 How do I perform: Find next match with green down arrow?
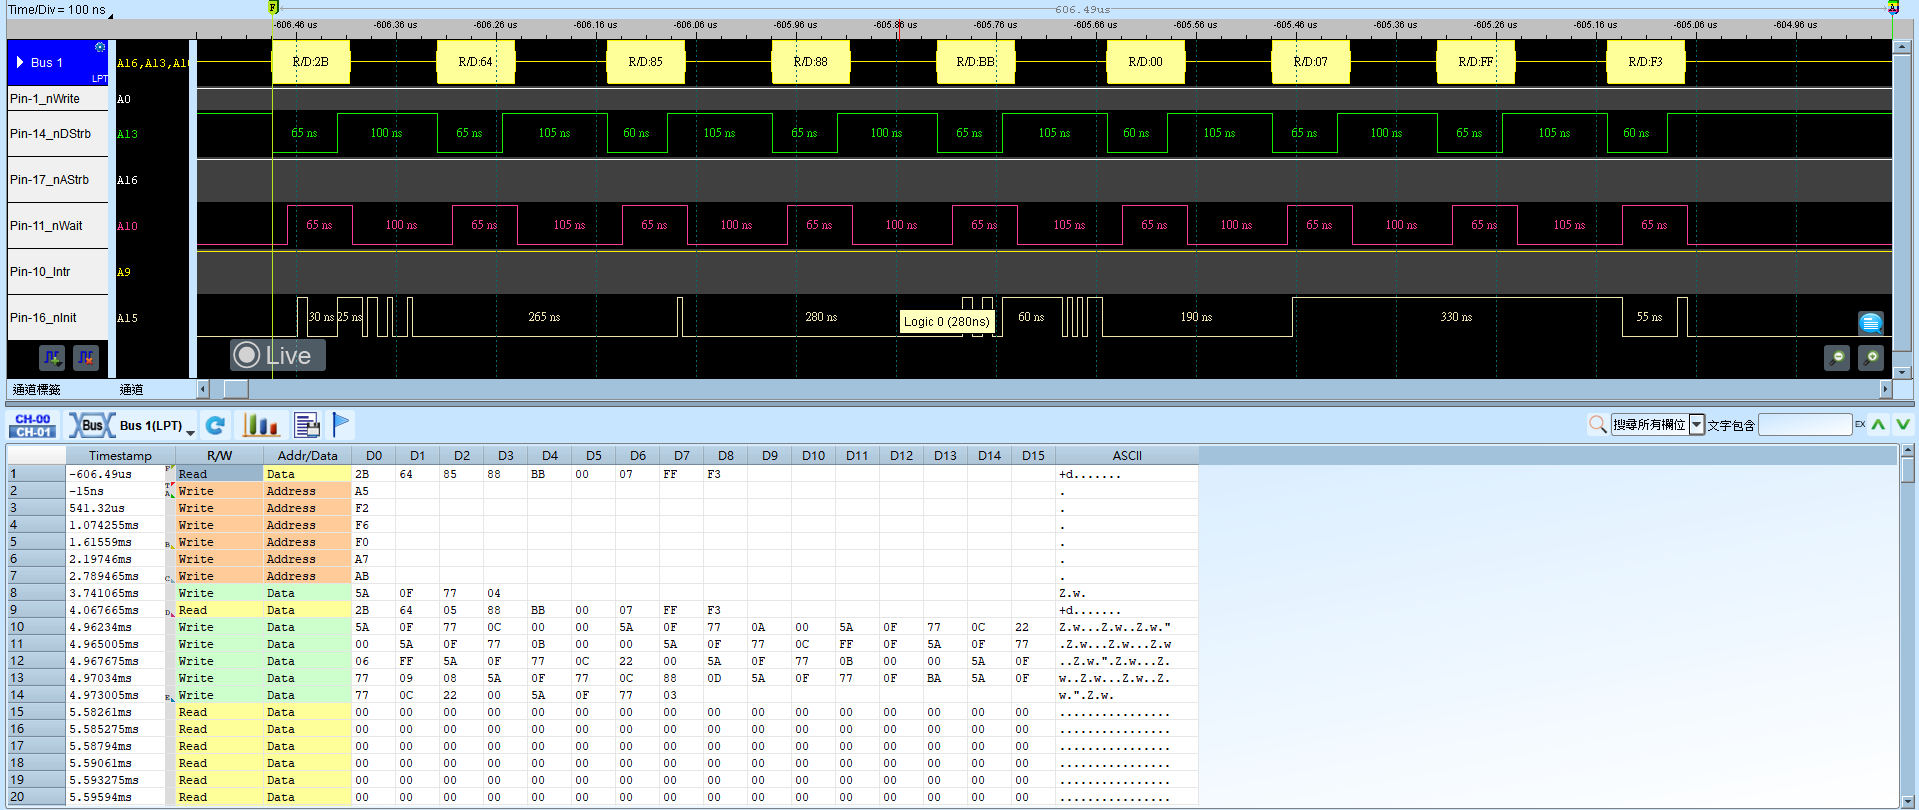[1903, 425]
